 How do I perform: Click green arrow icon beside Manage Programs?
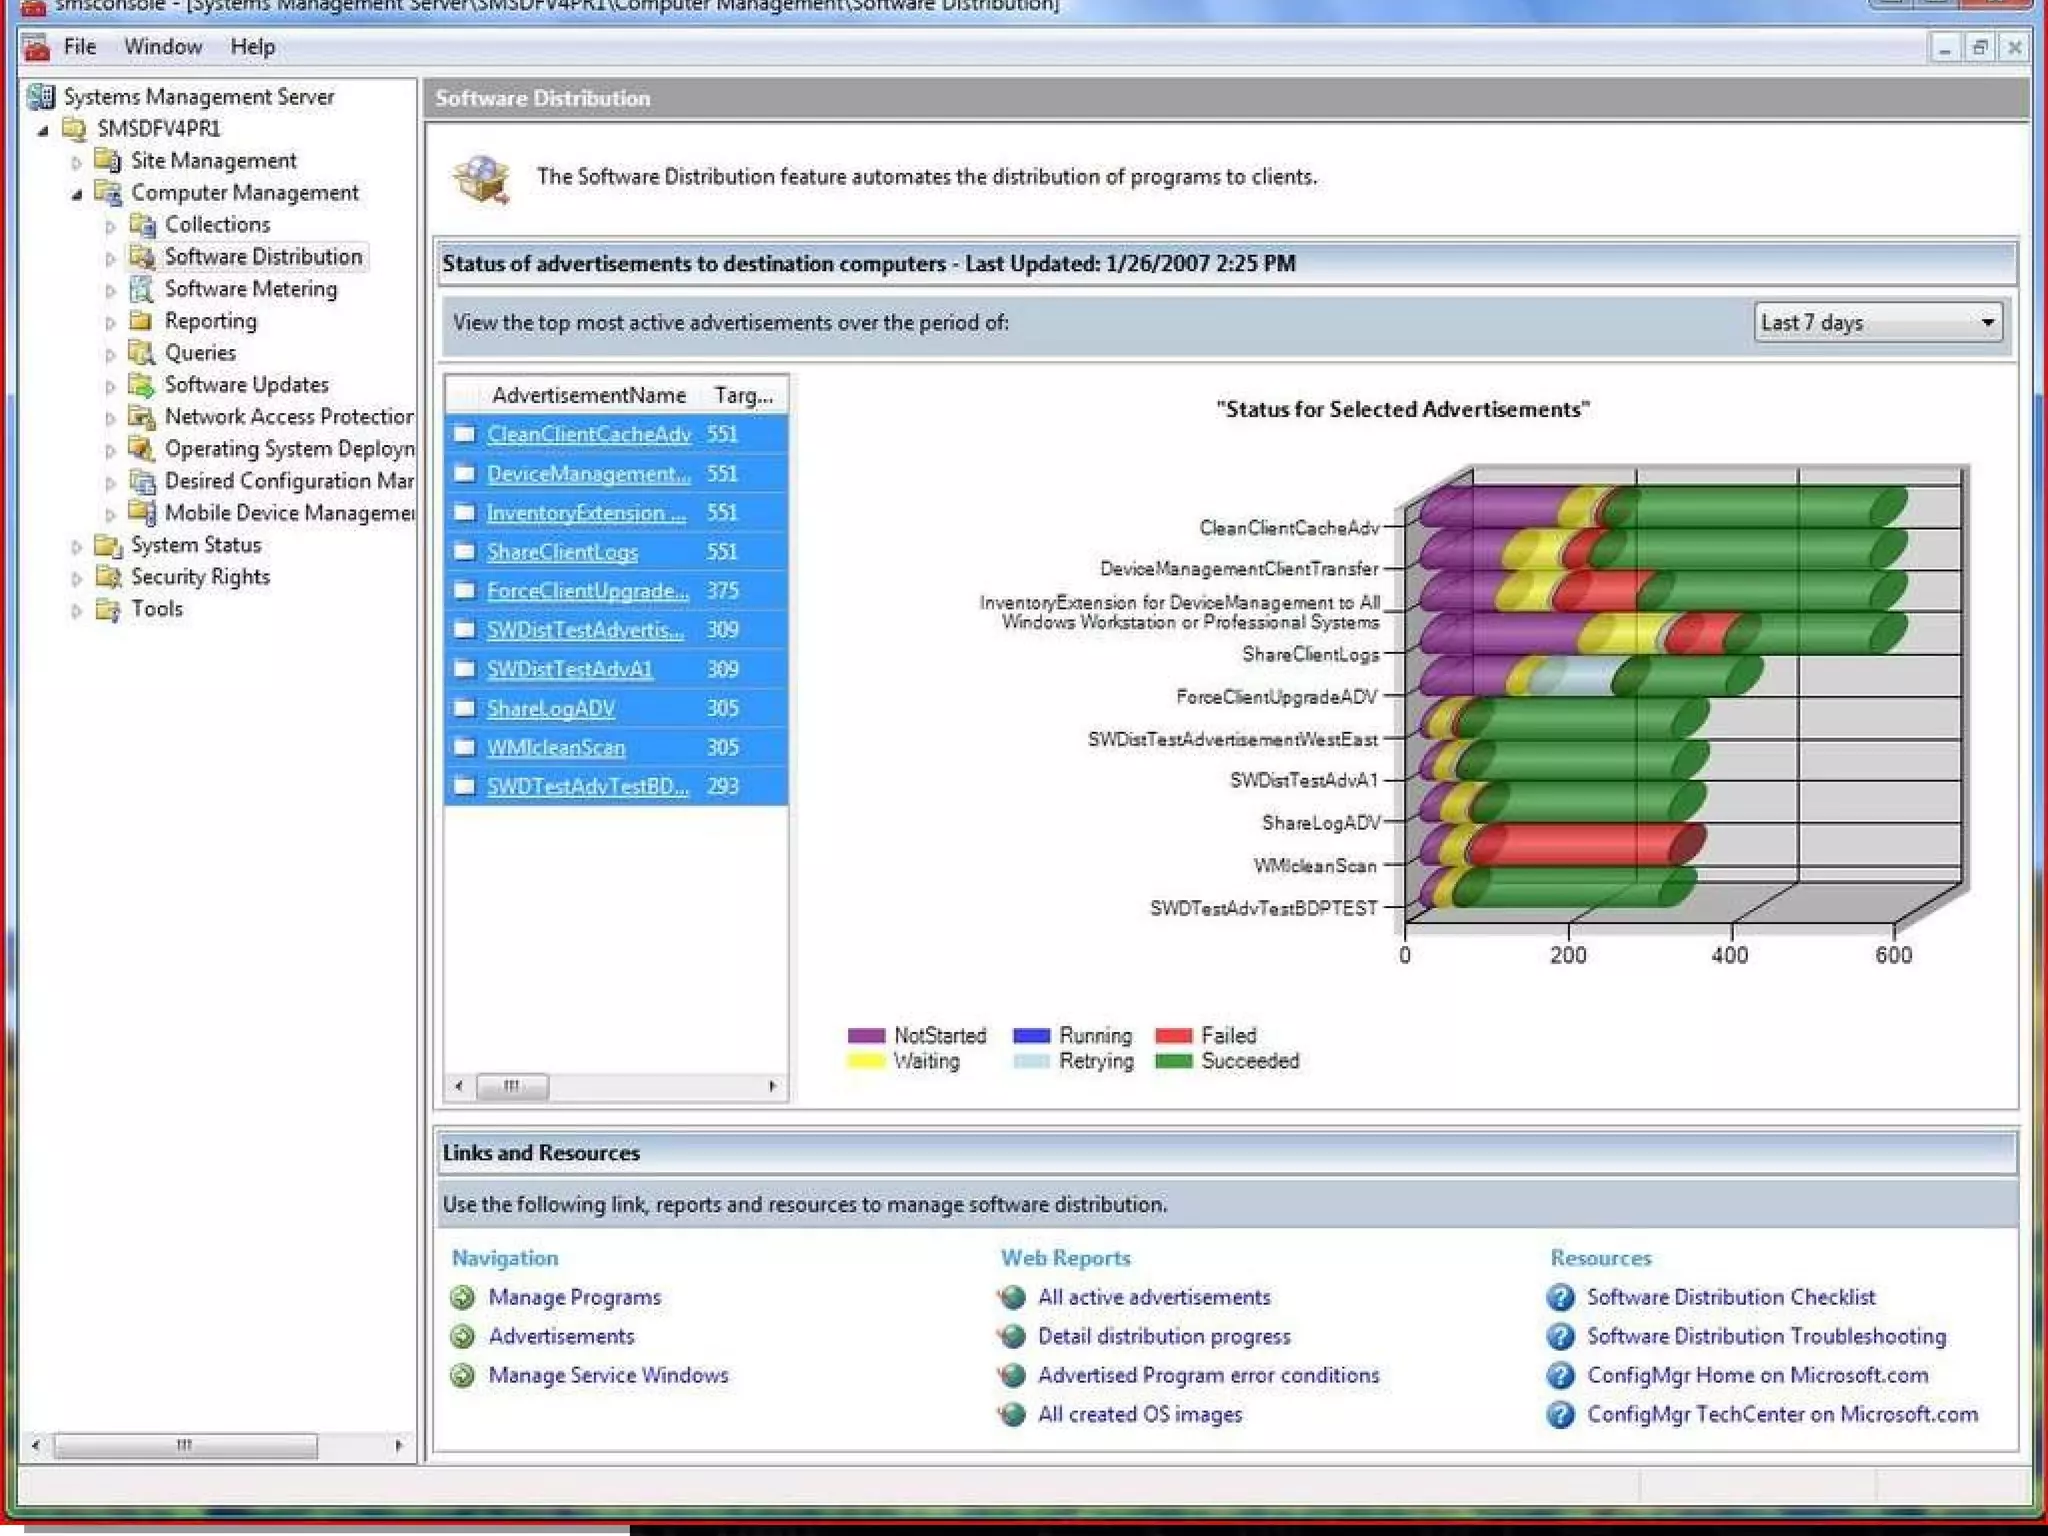(462, 1298)
